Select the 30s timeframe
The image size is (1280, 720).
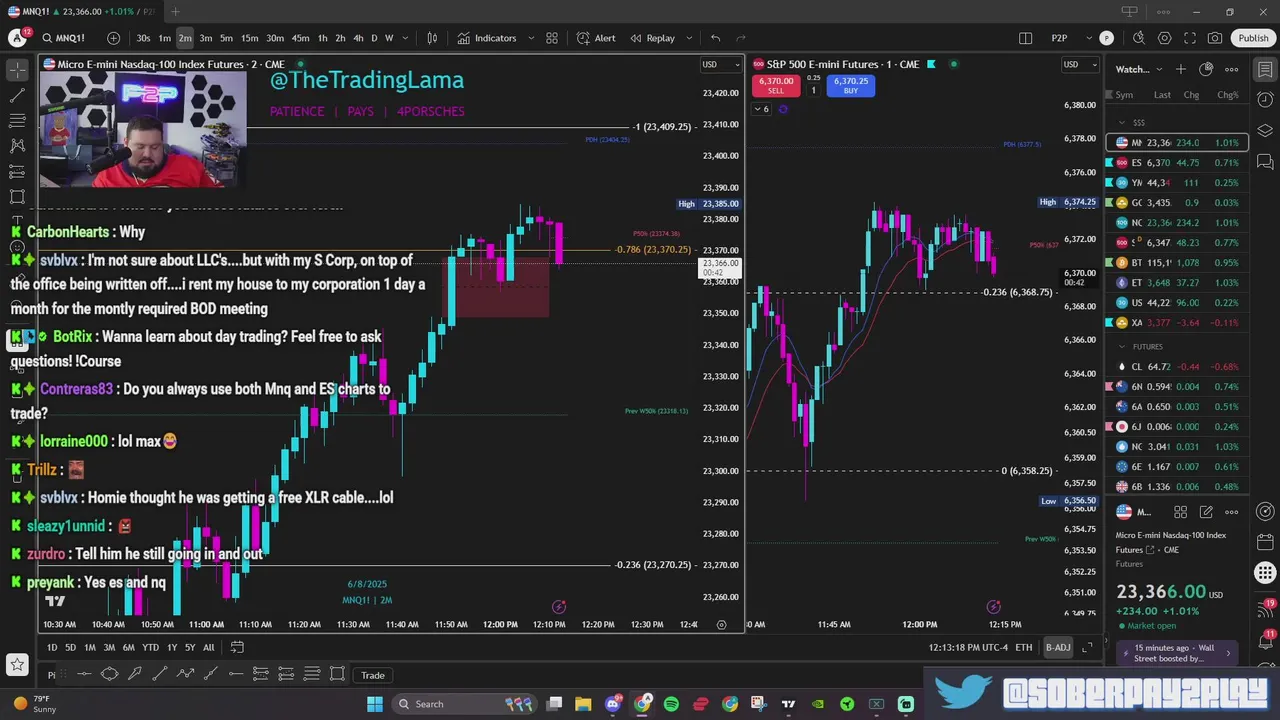tap(143, 38)
